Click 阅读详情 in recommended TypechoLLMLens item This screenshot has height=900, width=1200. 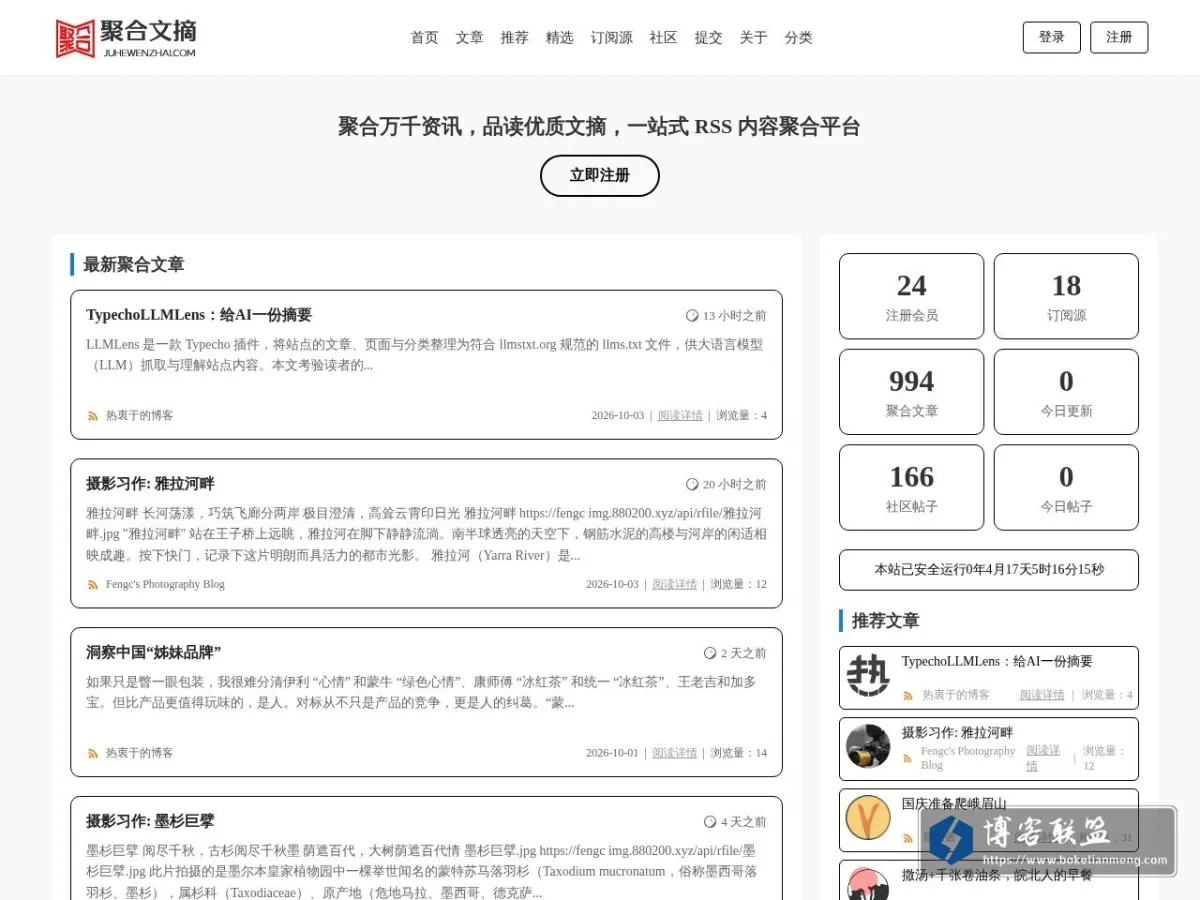(1042, 695)
